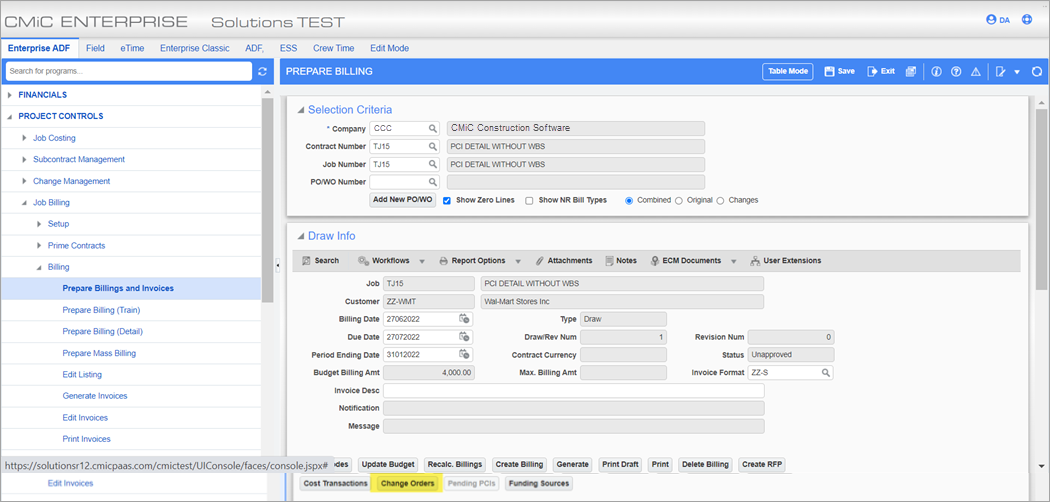Switch to the Enterprise ADF tab
Viewport: 1050px width, 502px height.
39,48
